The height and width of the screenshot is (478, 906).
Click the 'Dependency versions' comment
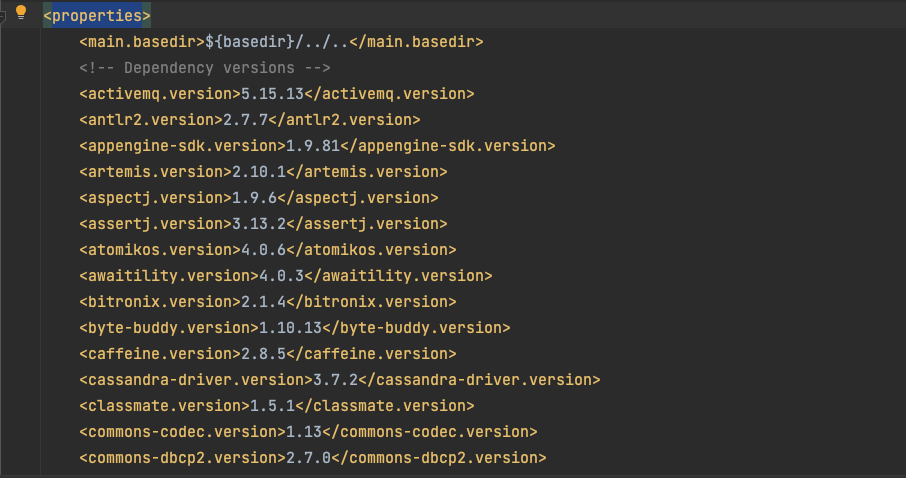click(x=205, y=68)
